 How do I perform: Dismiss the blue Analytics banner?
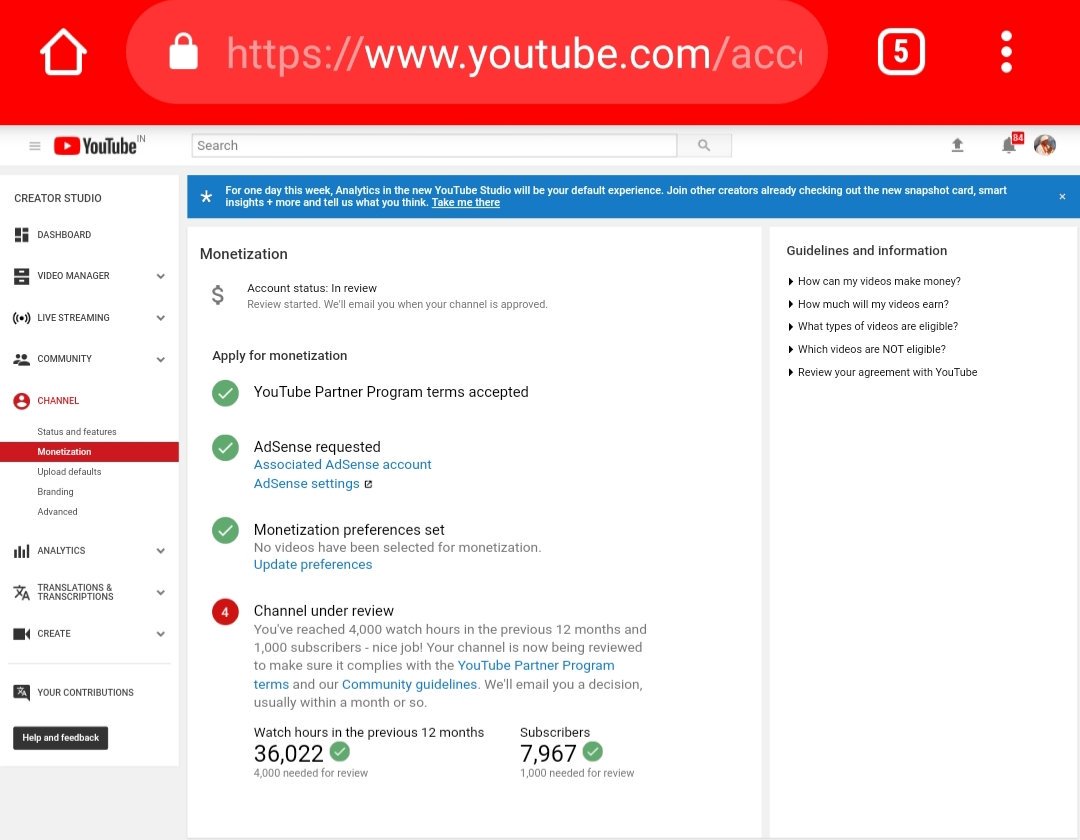(x=1062, y=197)
